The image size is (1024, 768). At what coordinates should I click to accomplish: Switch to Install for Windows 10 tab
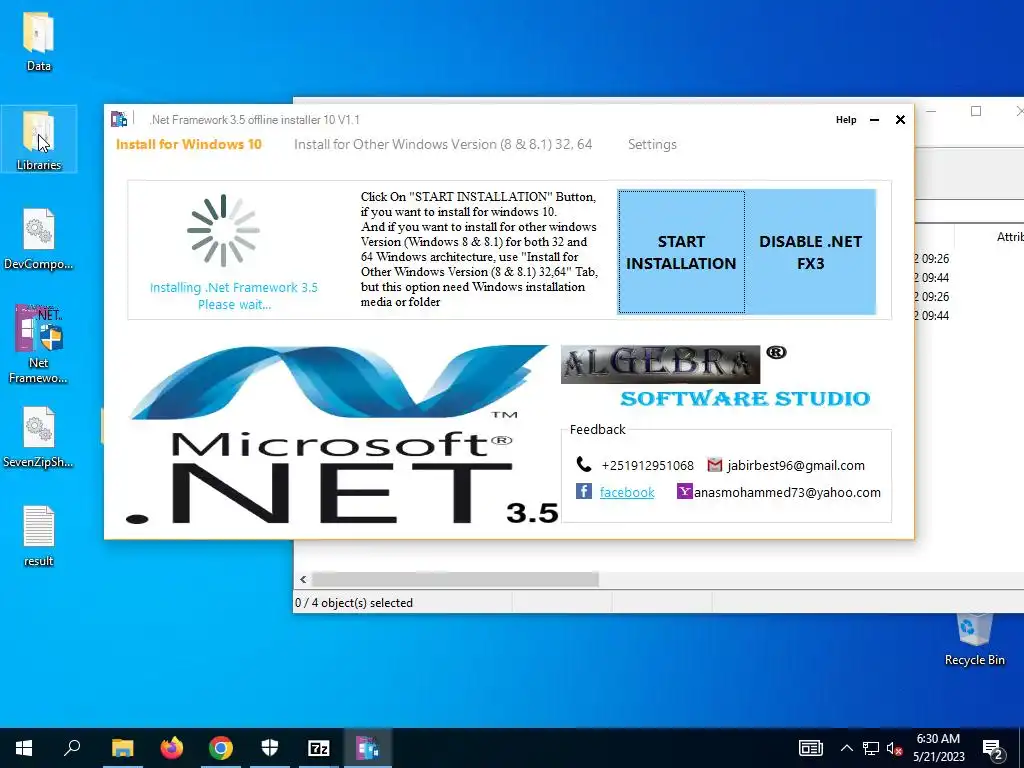tap(189, 144)
